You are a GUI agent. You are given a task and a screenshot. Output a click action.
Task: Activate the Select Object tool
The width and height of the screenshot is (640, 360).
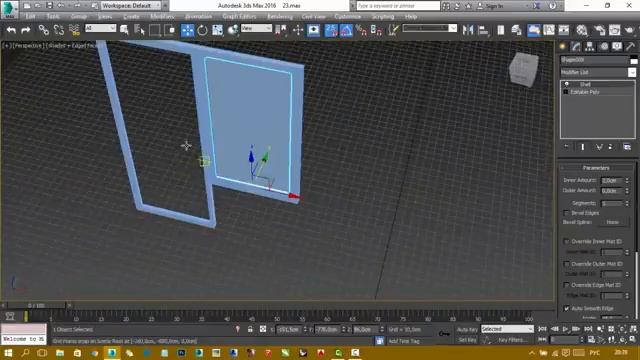pos(124,30)
